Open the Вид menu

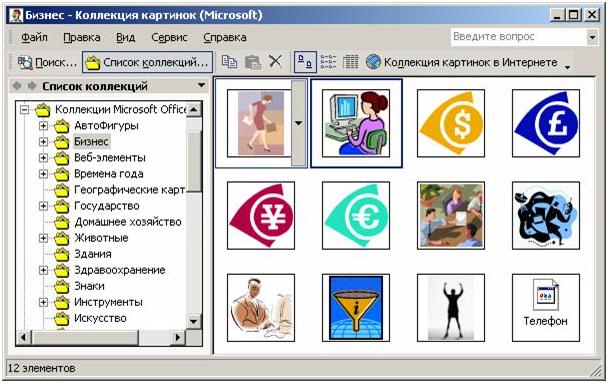click(126, 38)
